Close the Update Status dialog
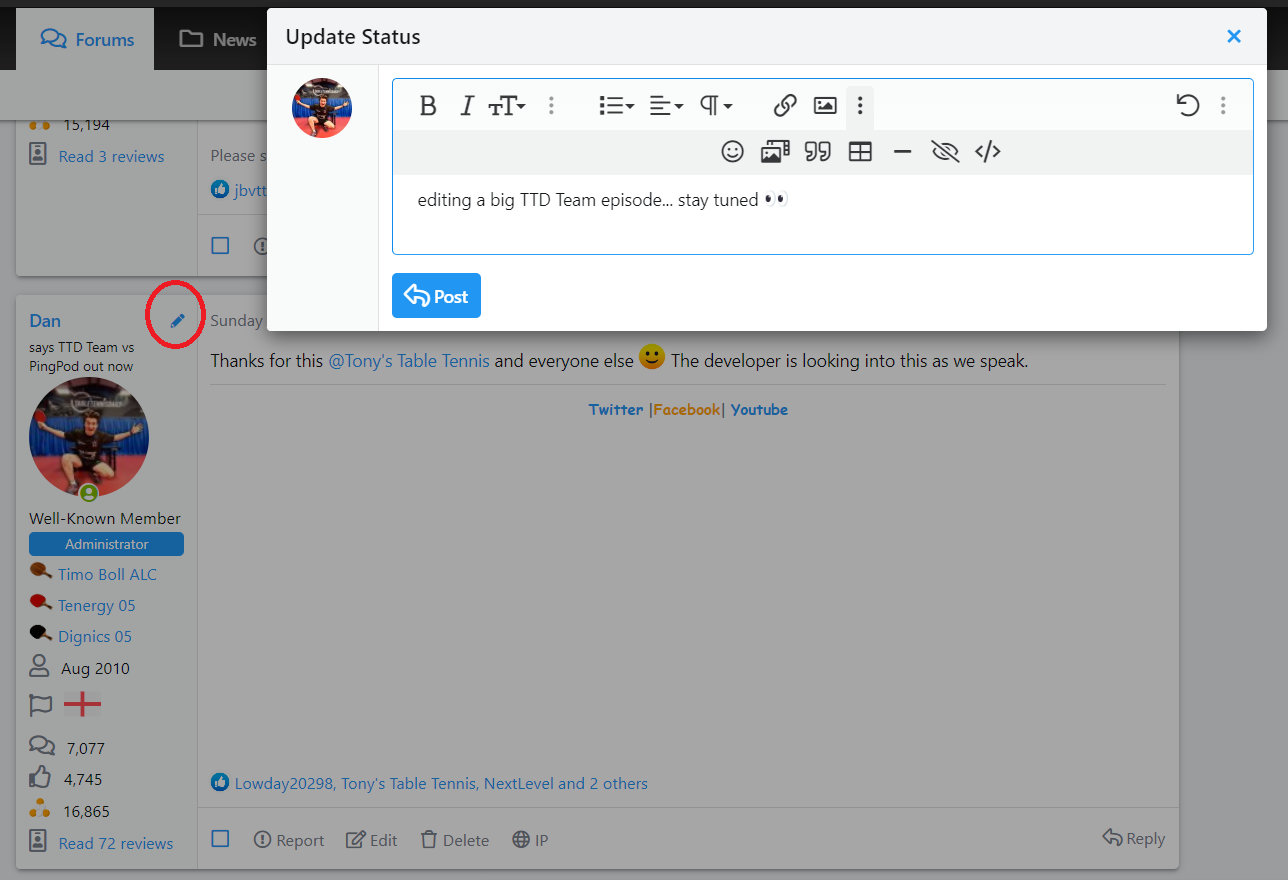This screenshot has width=1288, height=880. (1234, 36)
